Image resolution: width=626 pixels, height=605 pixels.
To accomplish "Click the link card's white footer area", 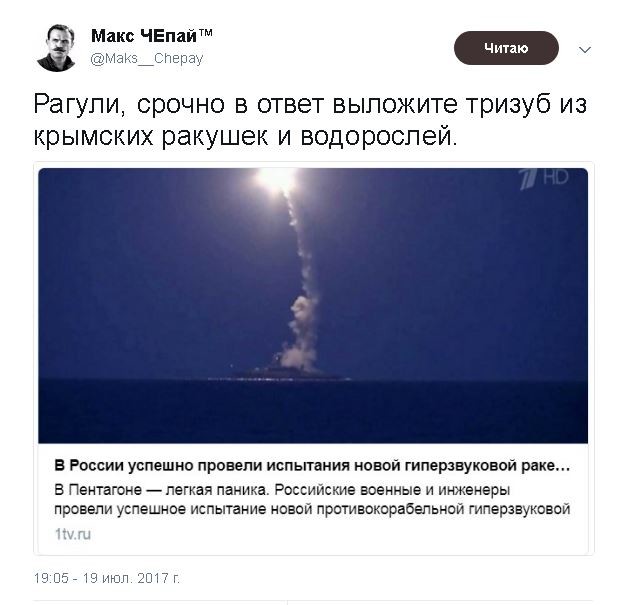I will [x=313, y=499].
